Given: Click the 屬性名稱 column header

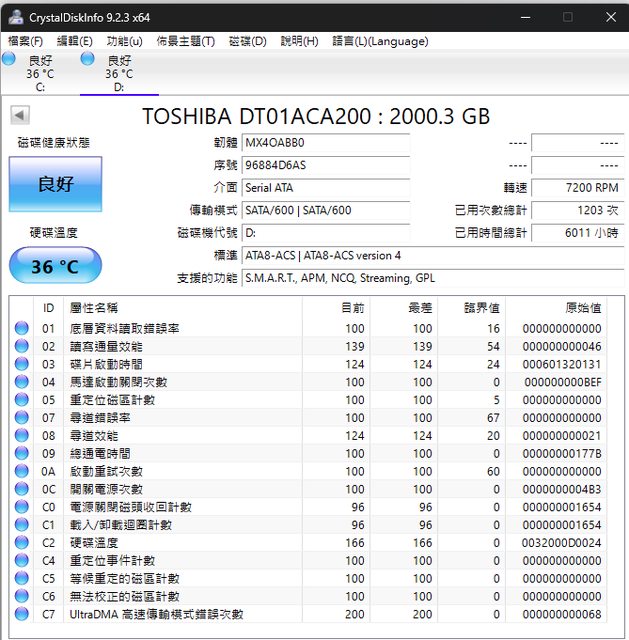Looking at the screenshot, I should pos(93,308).
